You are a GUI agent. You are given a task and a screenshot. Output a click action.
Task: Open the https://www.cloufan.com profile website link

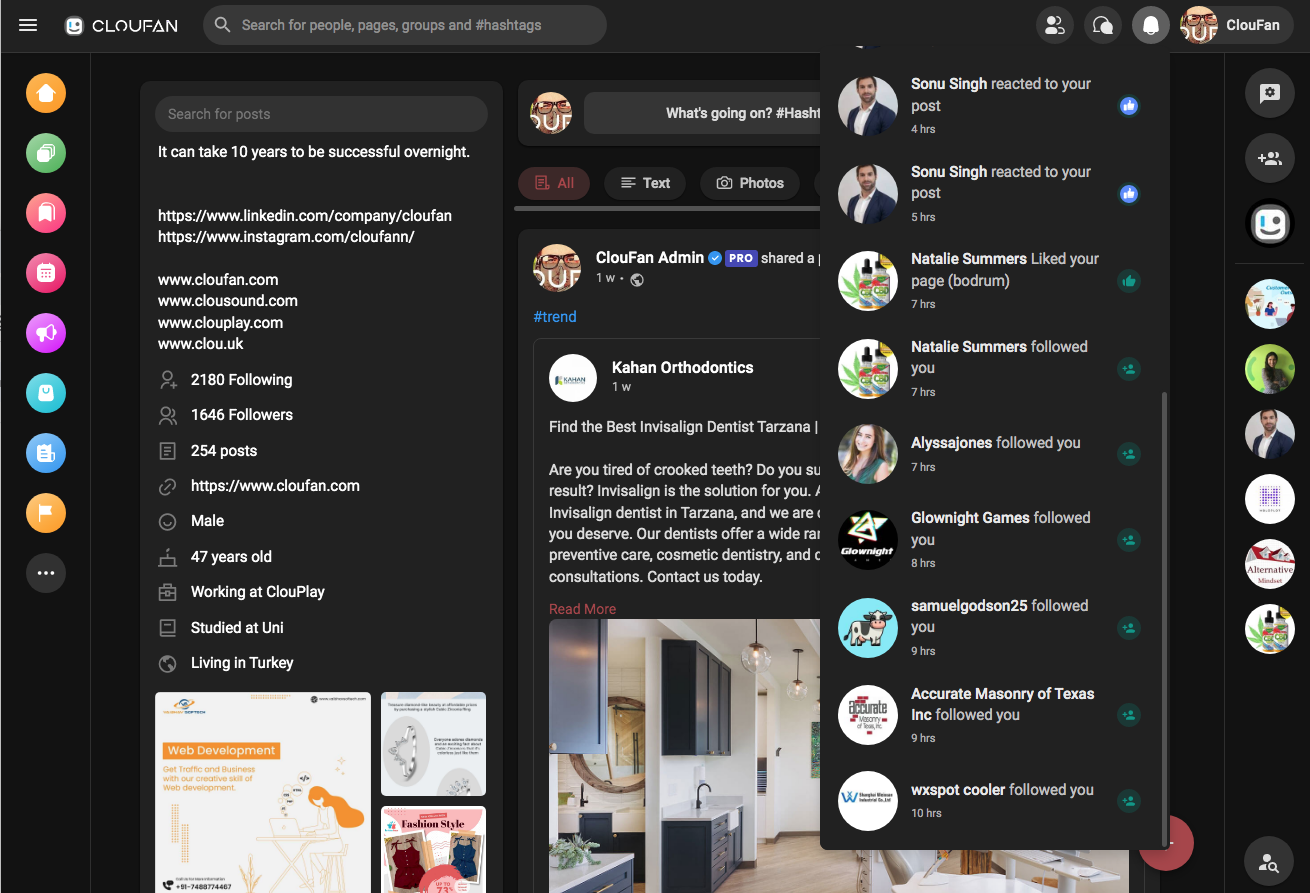point(275,486)
